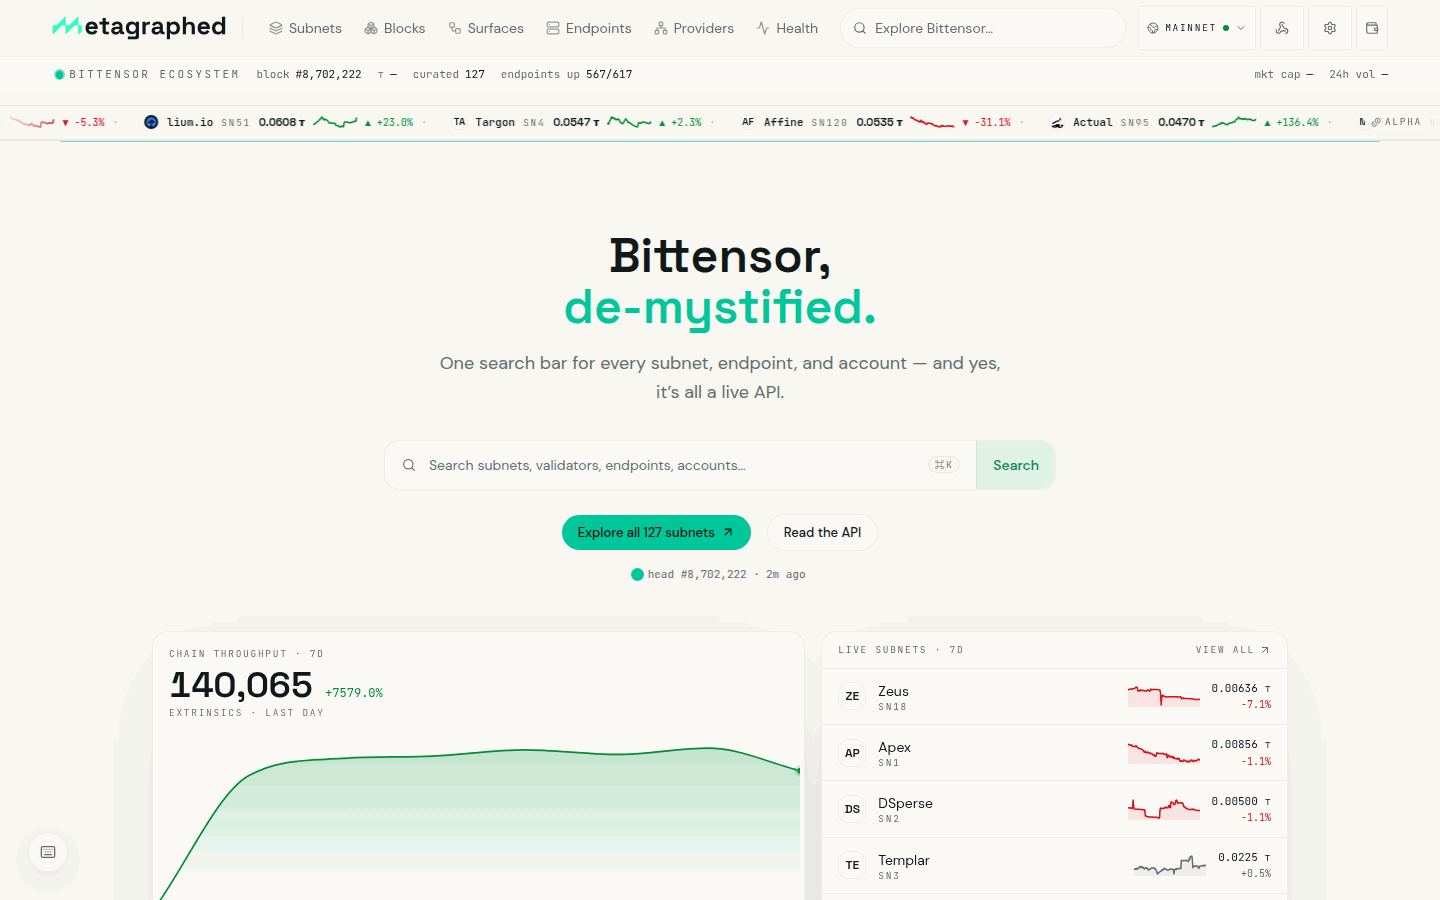Open the Templar SN3 subnet row
This screenshot has width=1440, height=900.
click(1054, 866)
